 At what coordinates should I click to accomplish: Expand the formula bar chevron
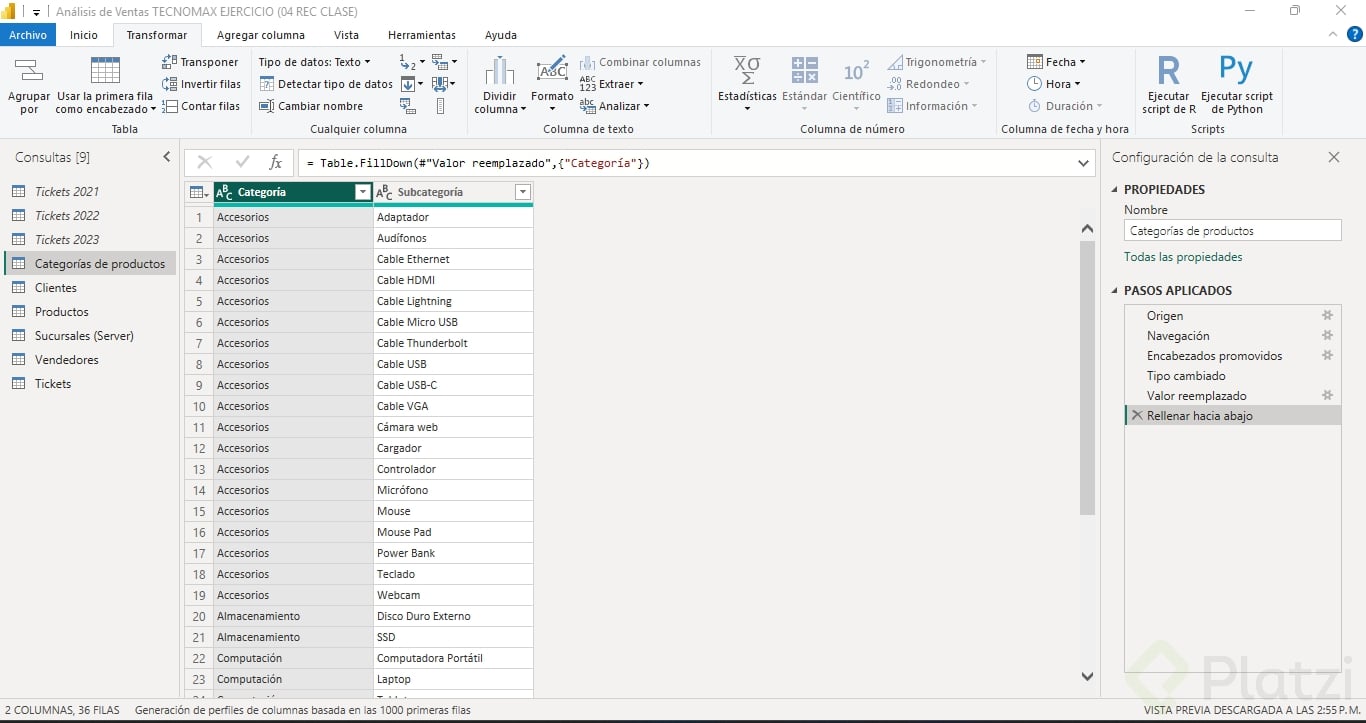[1084, 163]
